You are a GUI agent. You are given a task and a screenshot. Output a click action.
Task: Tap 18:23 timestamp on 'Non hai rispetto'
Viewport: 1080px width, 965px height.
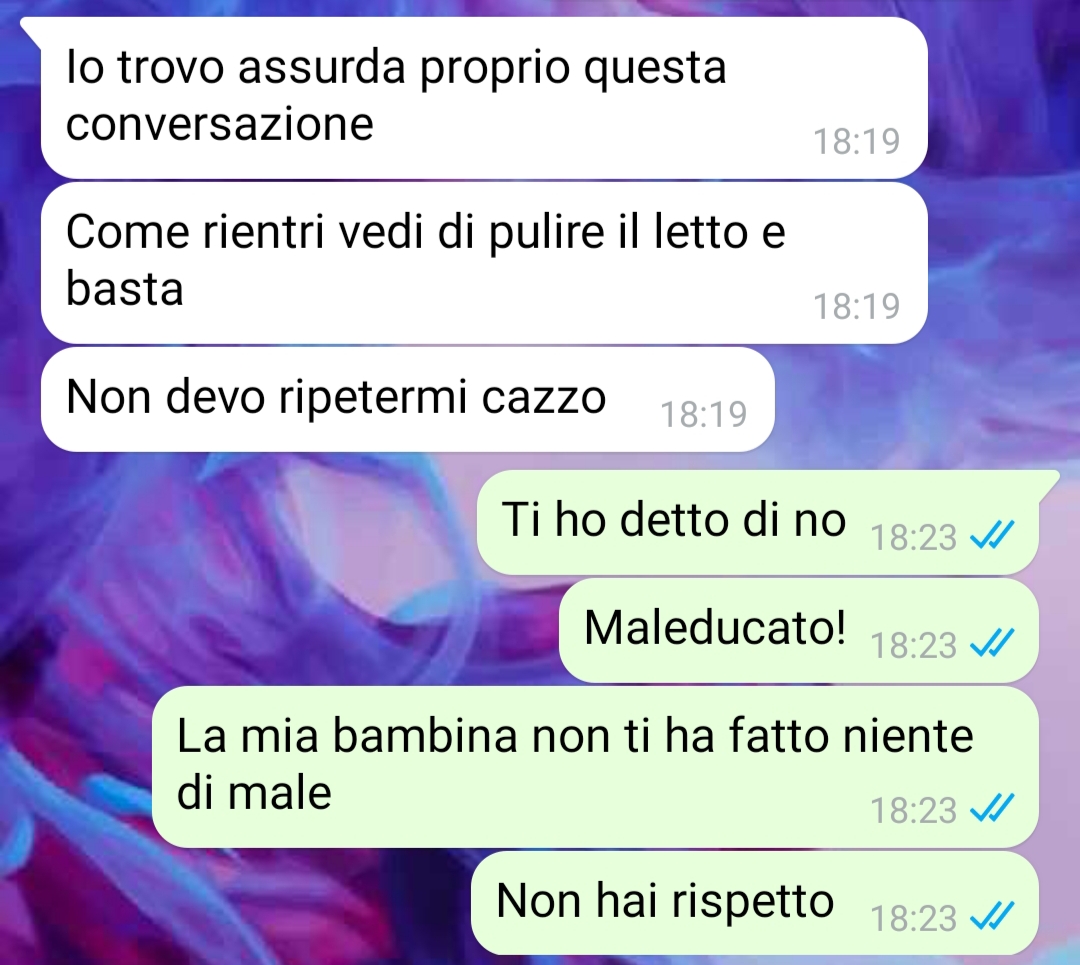coord(913,919)
